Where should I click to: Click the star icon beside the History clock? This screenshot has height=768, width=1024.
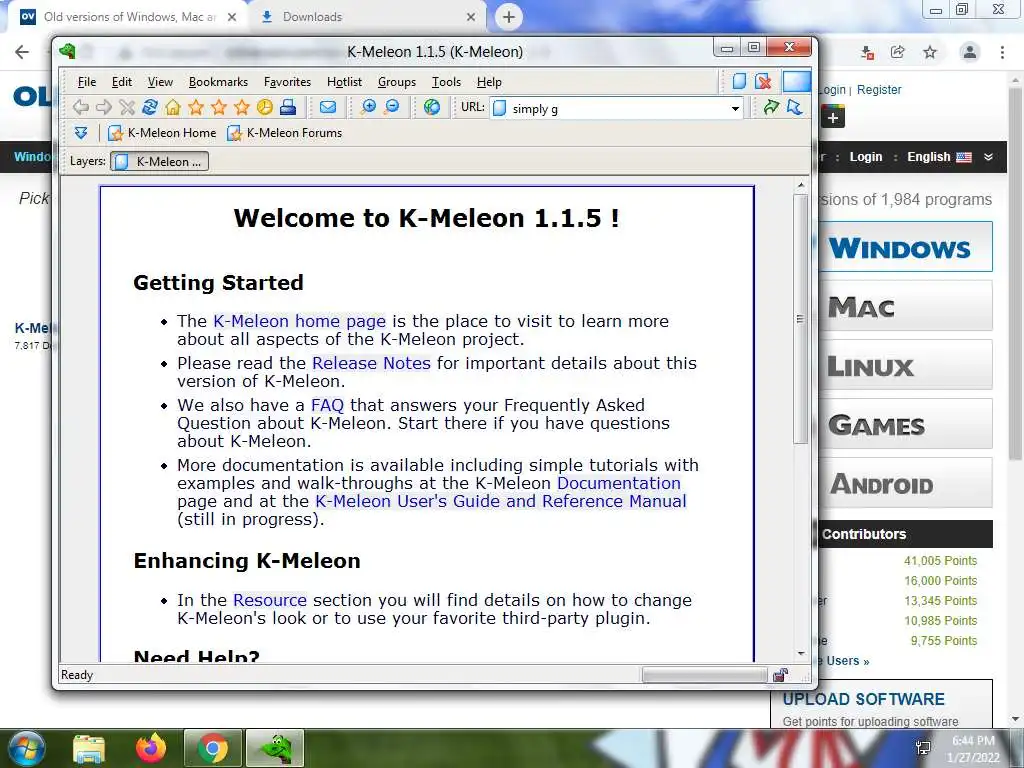pos(242,107)
